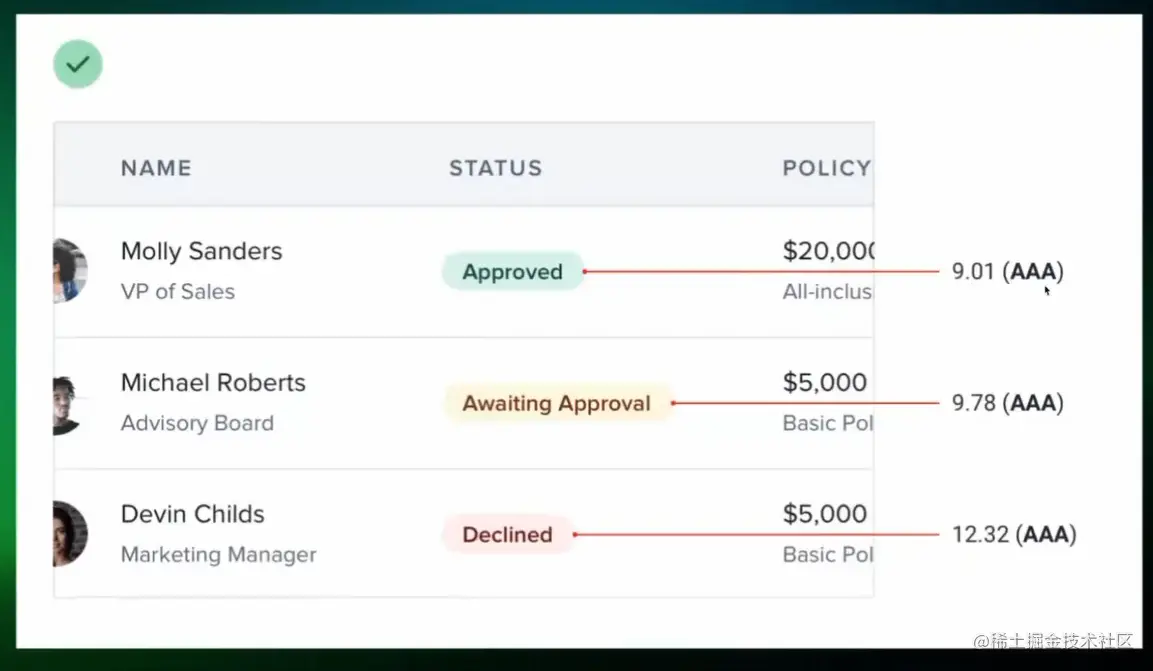
Task: Open the Molly Sanders name link
Action: (x=201, y=251)
